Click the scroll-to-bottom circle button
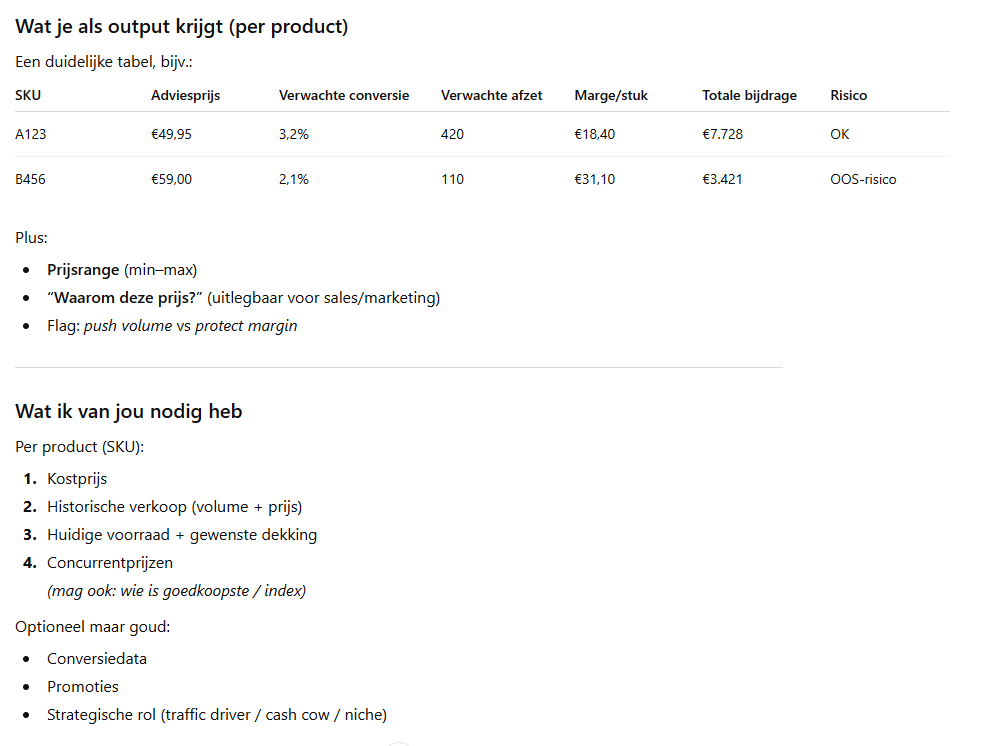This screenshot has height=746, width=983. (x=399, y=744)
